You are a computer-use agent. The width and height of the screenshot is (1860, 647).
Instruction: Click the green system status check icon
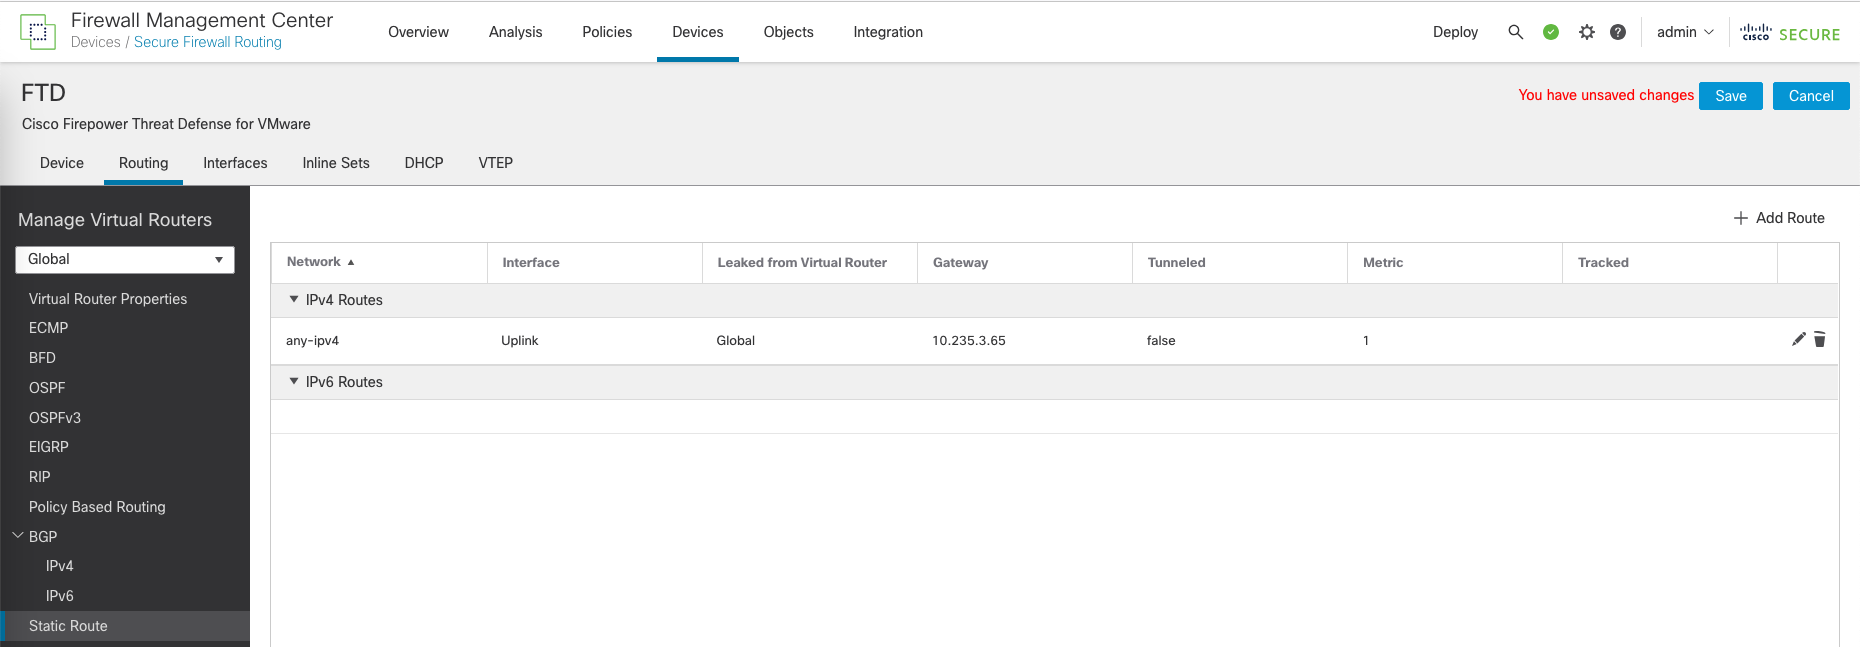[x=1551, y=32]
